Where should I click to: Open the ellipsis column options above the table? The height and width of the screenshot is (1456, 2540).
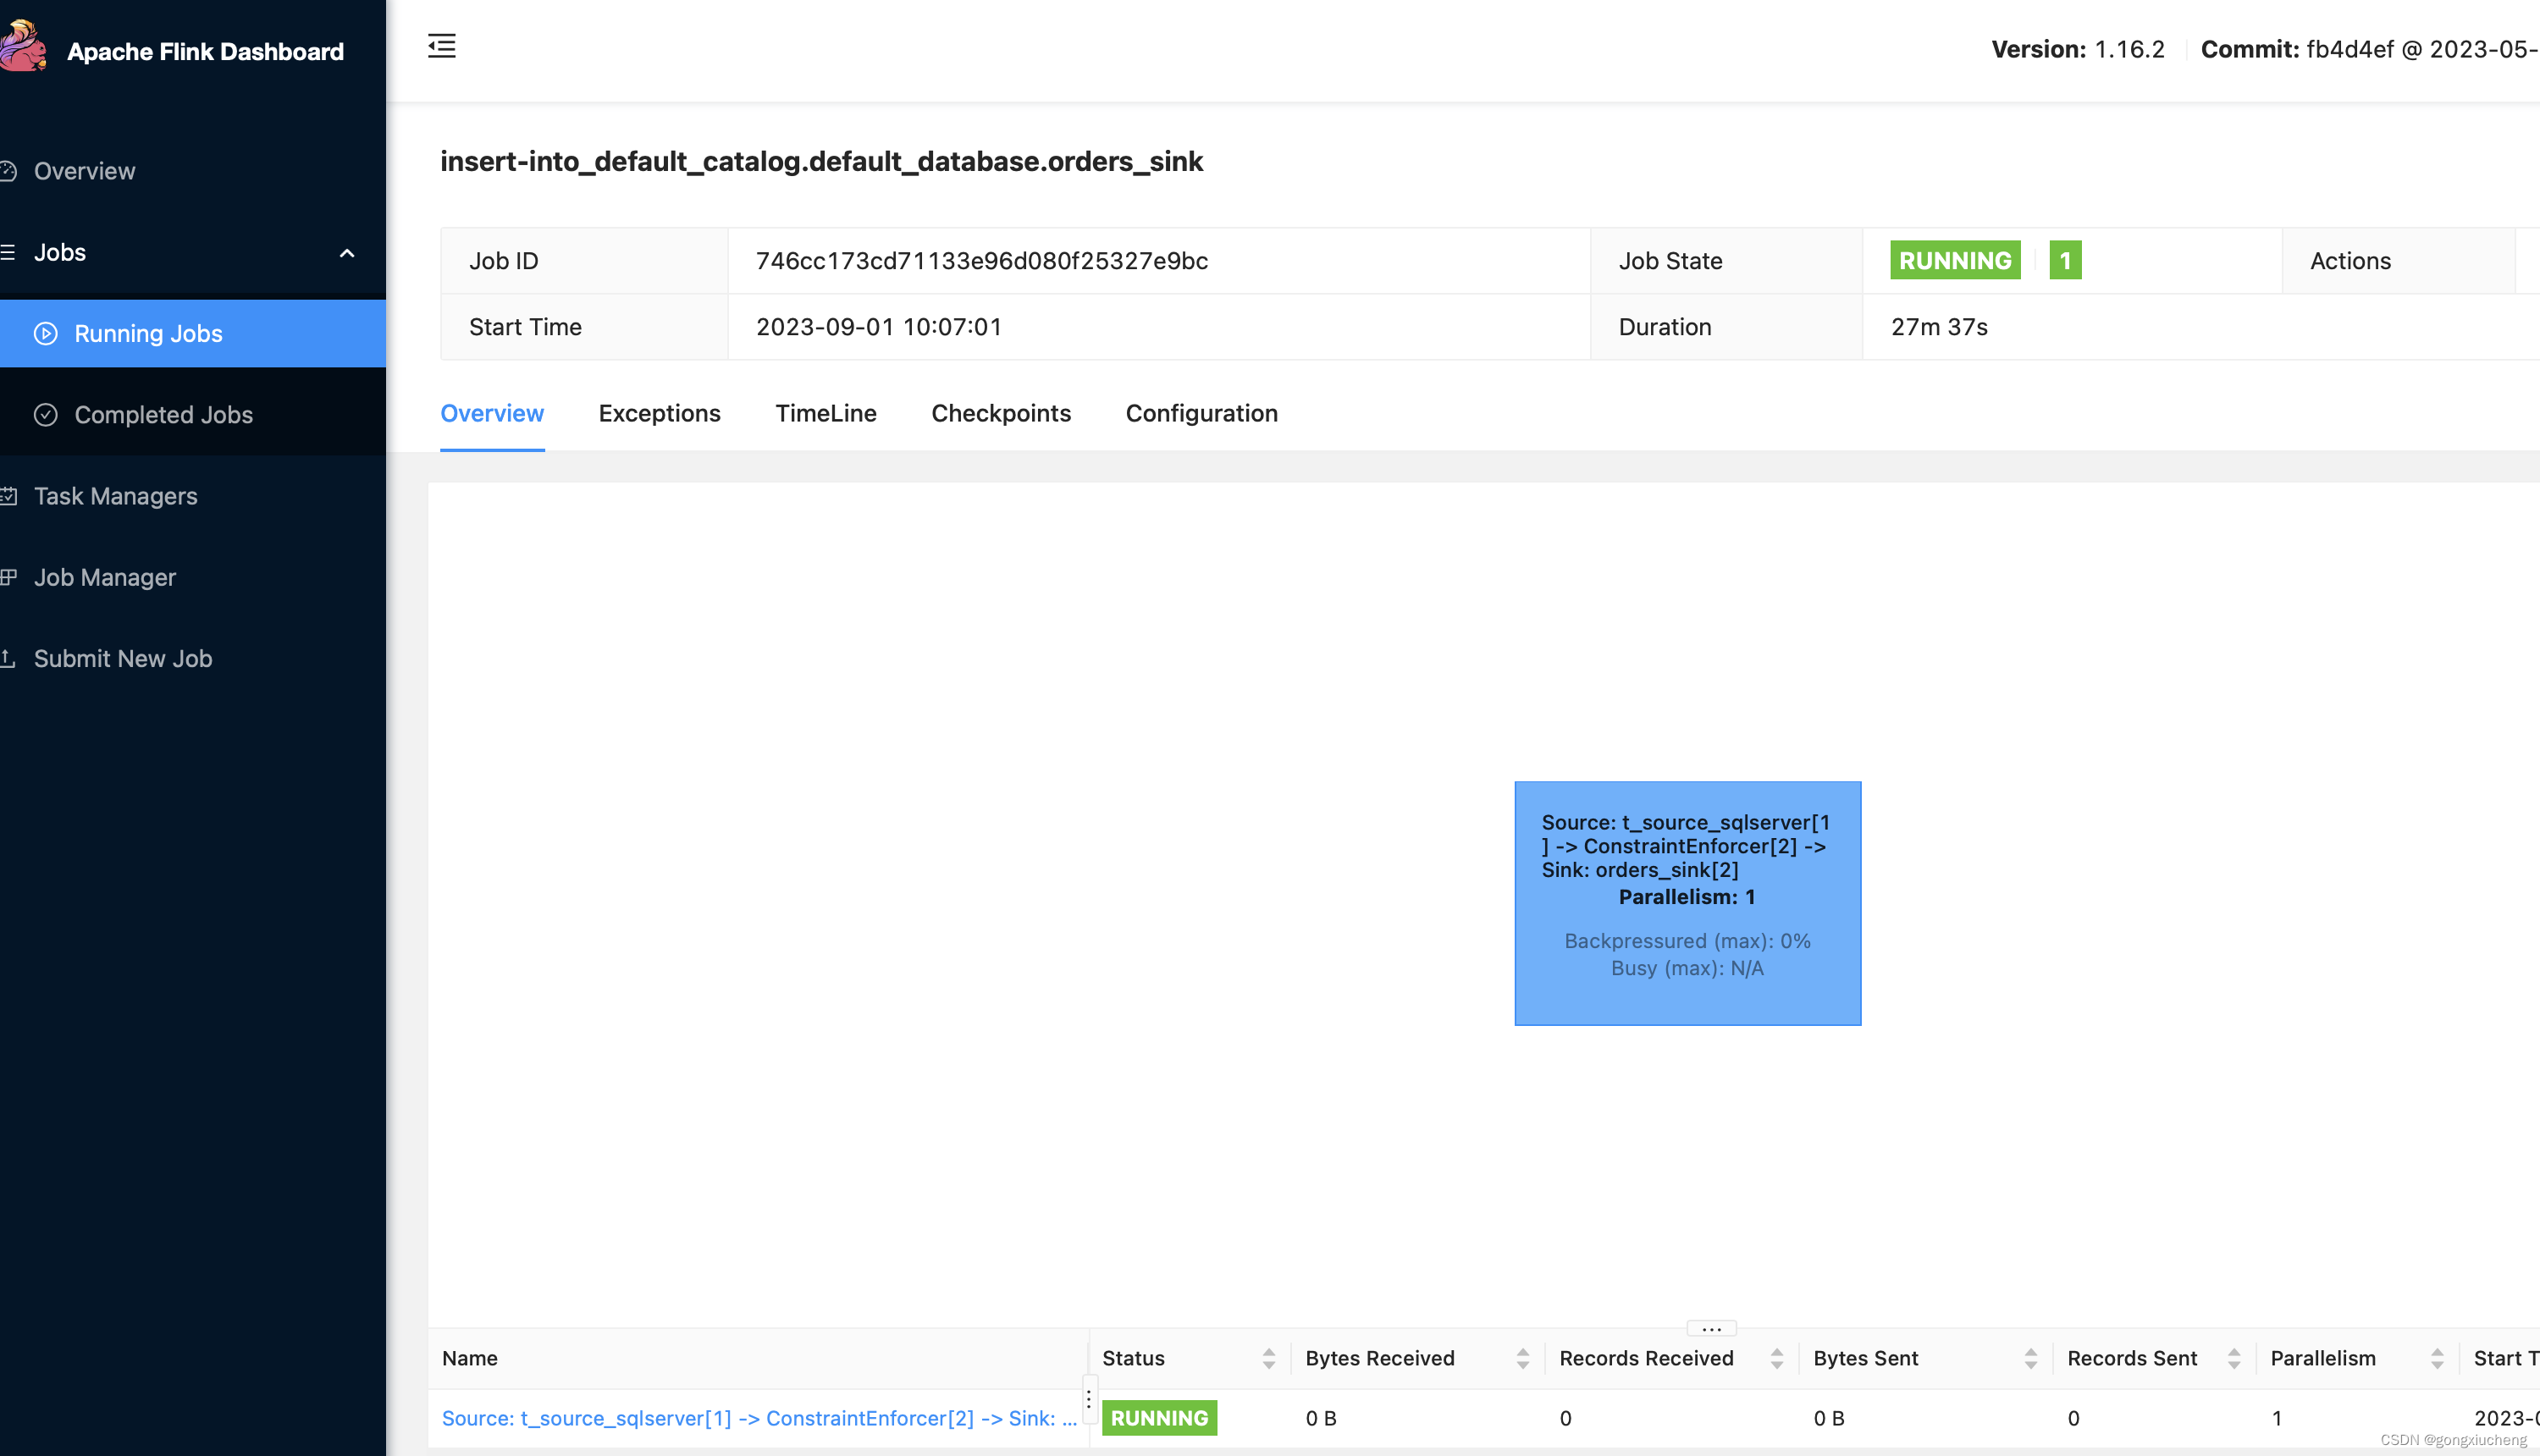point(1710,1328)
